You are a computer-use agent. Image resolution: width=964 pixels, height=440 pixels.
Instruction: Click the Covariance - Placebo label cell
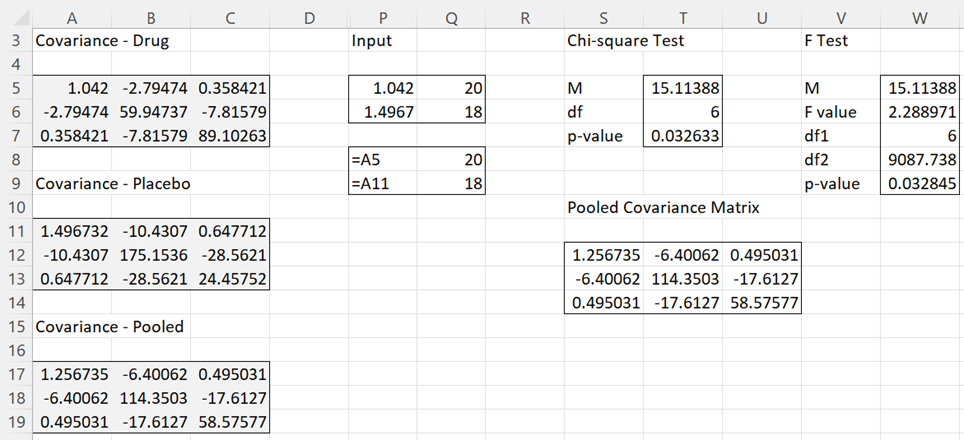click(72, 184)
